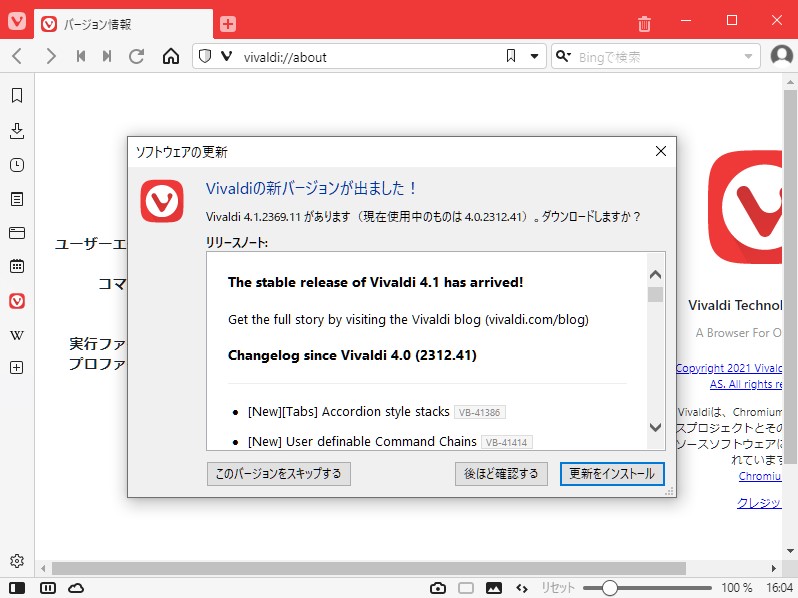The image size is (798, 598).
Task: Open search engine selector magnifier
Action: [x=563, y=56]
